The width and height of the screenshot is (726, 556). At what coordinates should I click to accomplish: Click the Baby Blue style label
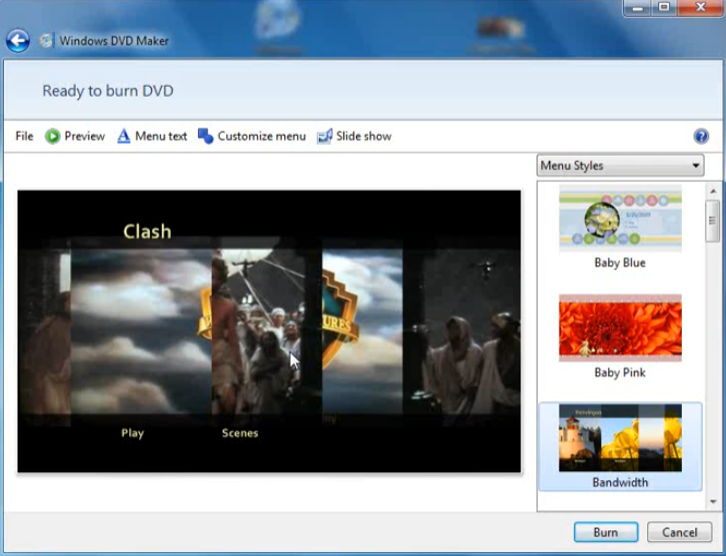(620, 262)
